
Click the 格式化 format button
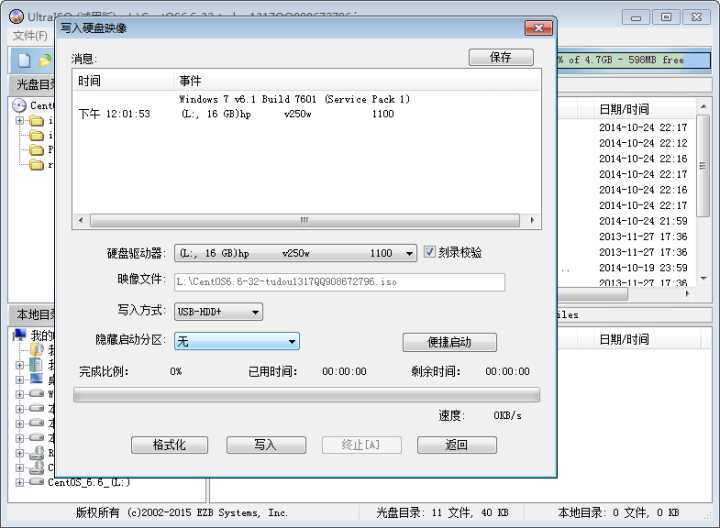tap(169, 445)
